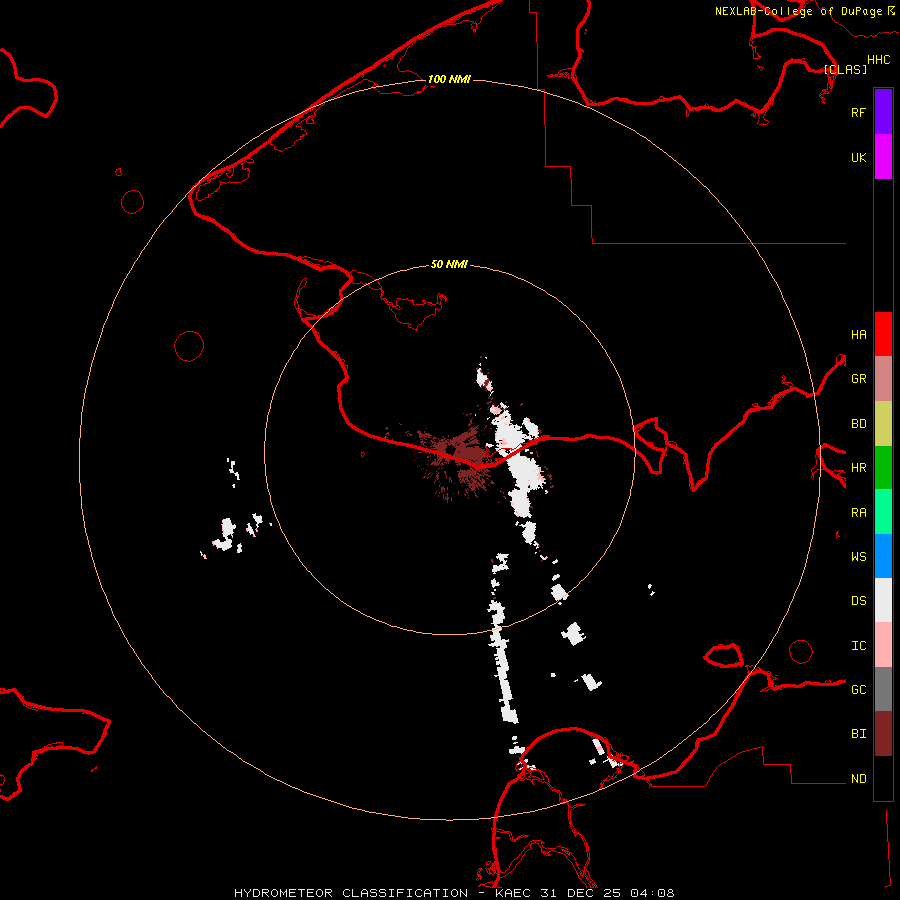Click the brown biological echo cluster at radar center
The width and height of the screenshot is (900, 900).
(457, 461)
